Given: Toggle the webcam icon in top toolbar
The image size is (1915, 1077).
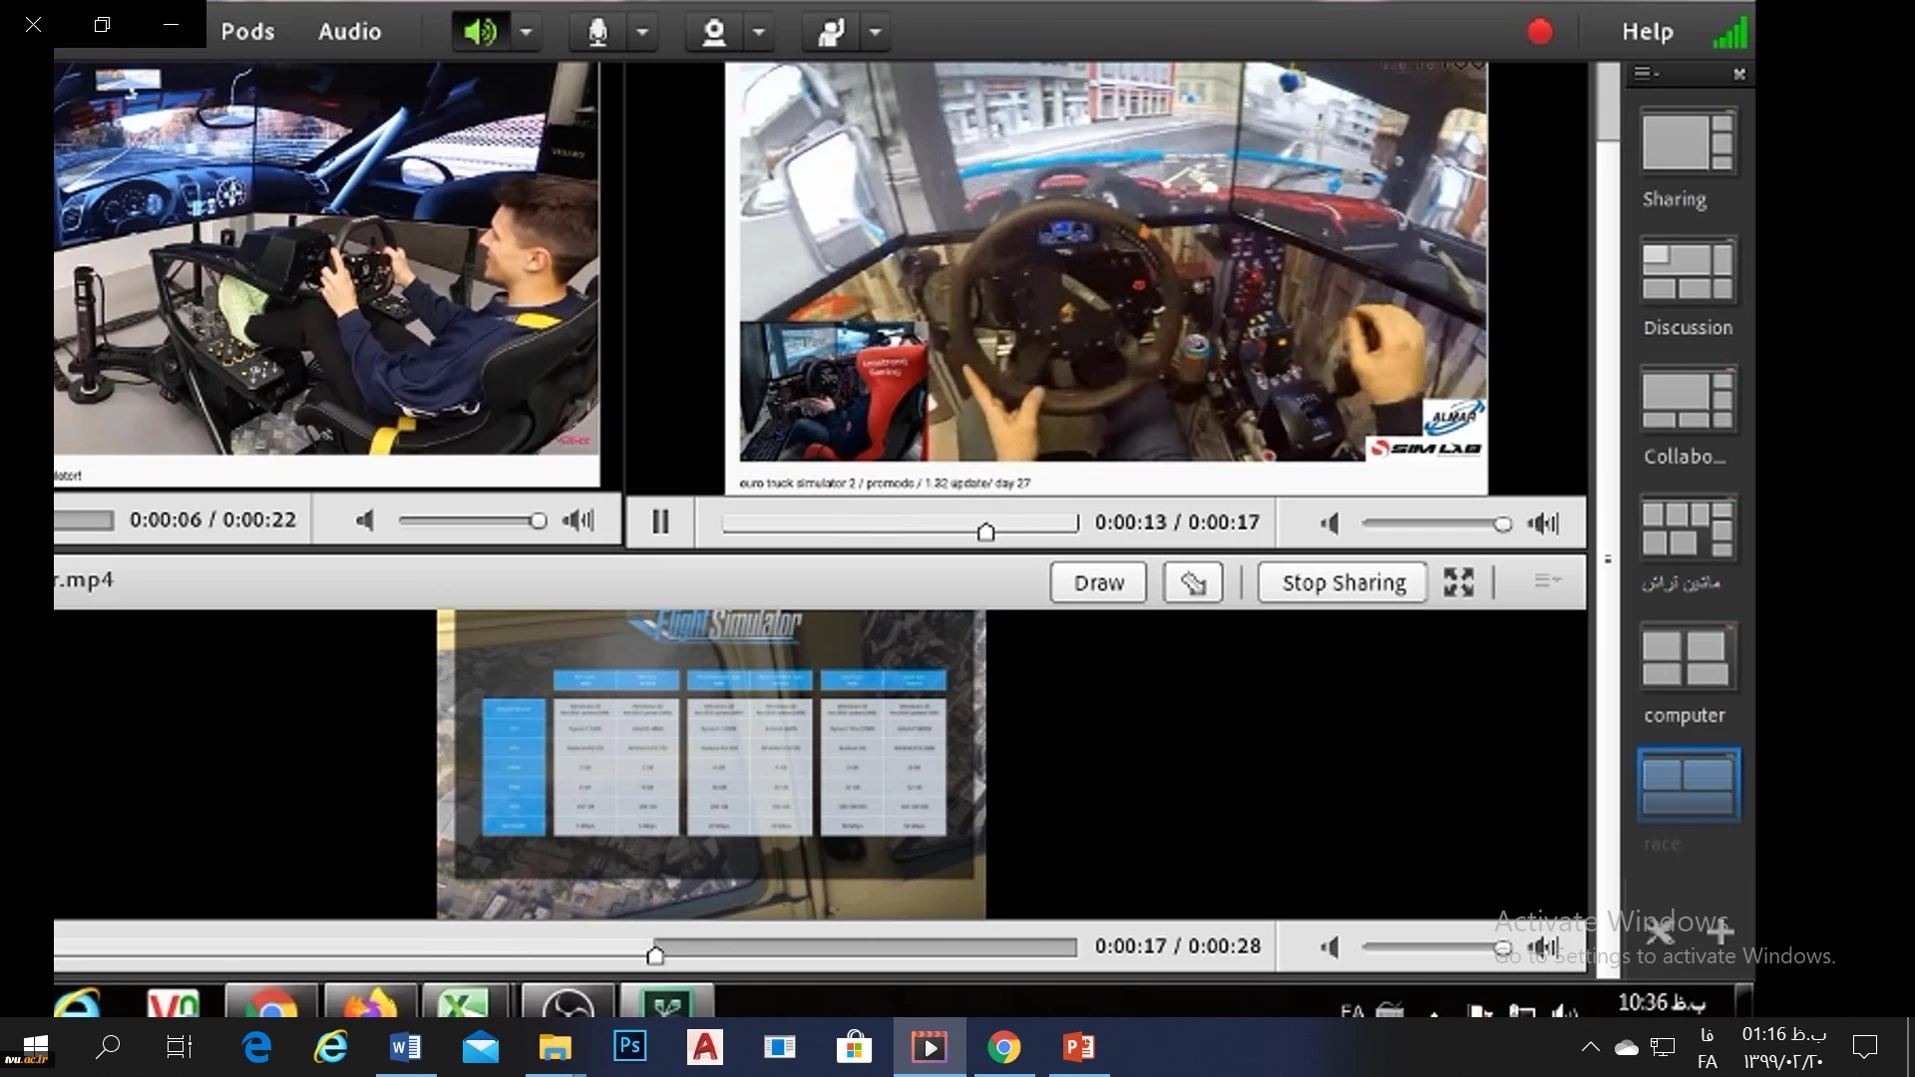Looking at the screenshot, I should (713, 32).
